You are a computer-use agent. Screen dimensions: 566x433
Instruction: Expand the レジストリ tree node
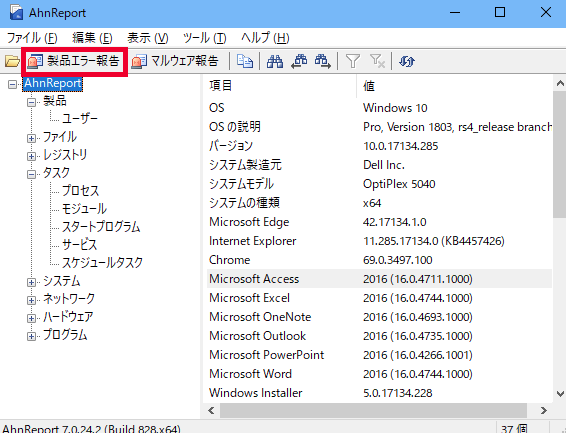click(x=31, y=156)
